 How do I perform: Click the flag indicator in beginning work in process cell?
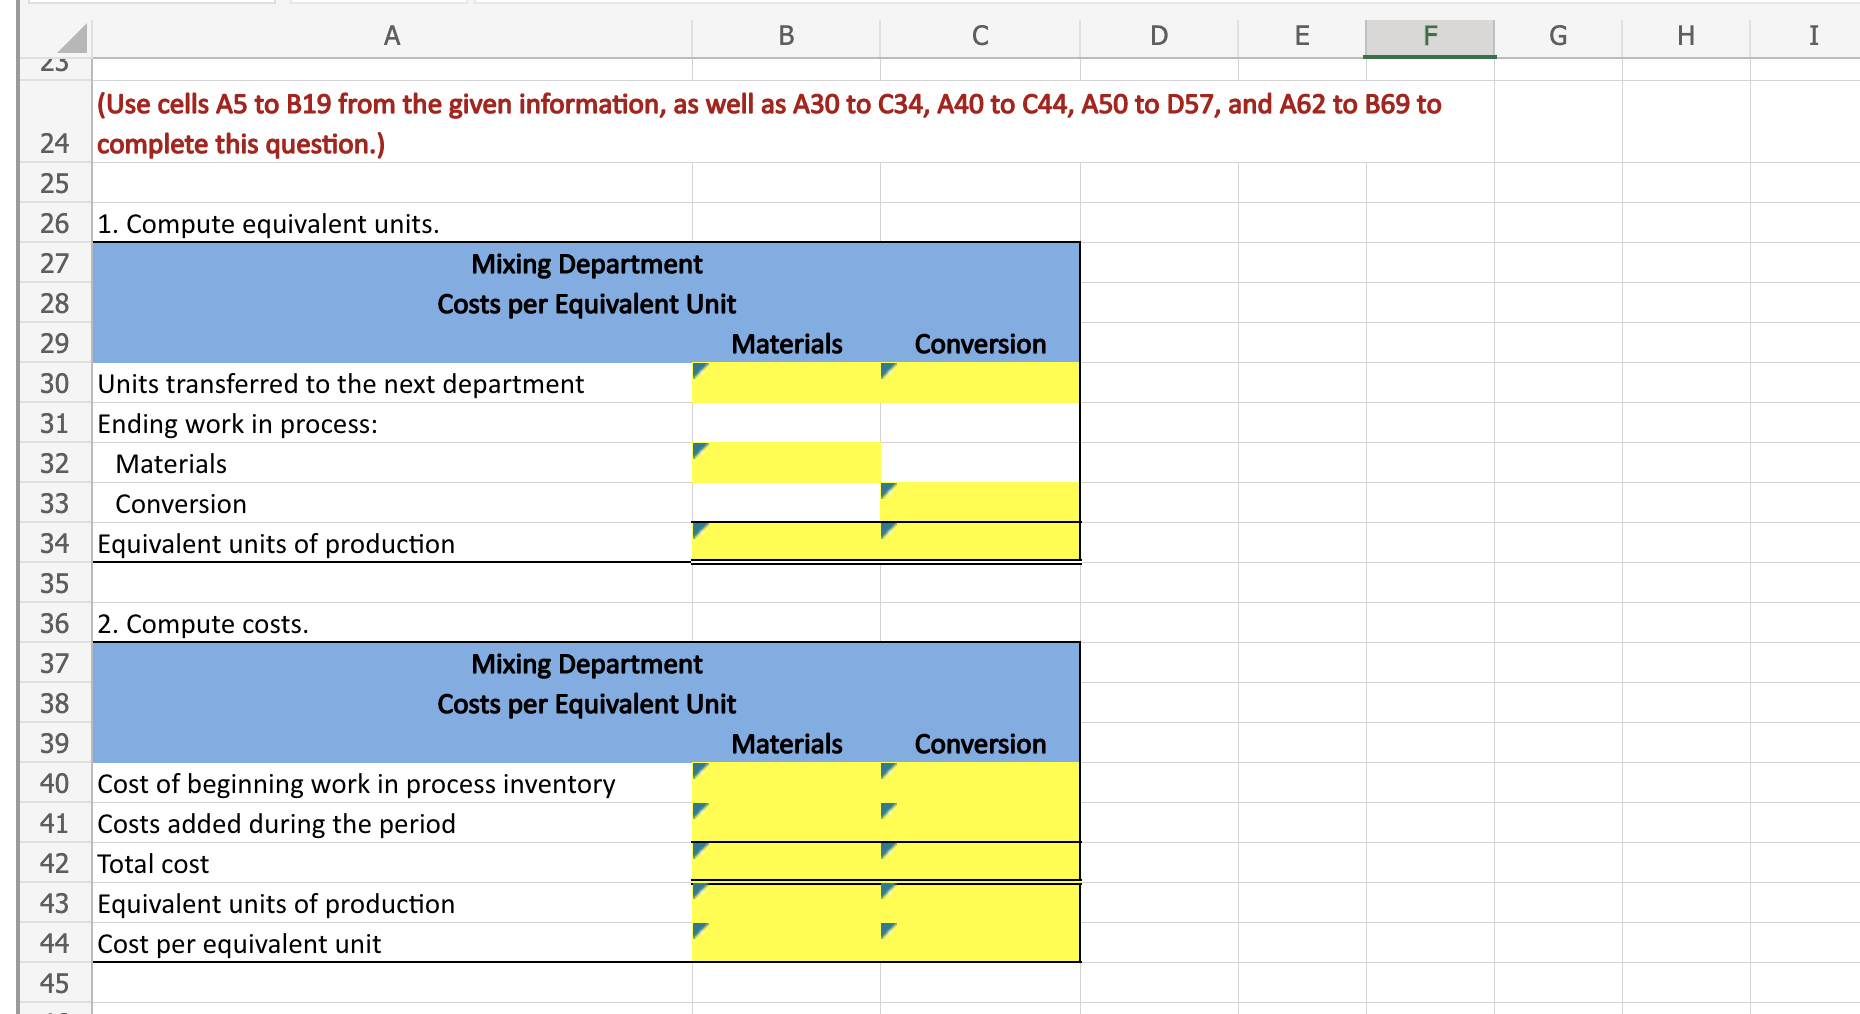pyautogui.click(x=700, y=771)
